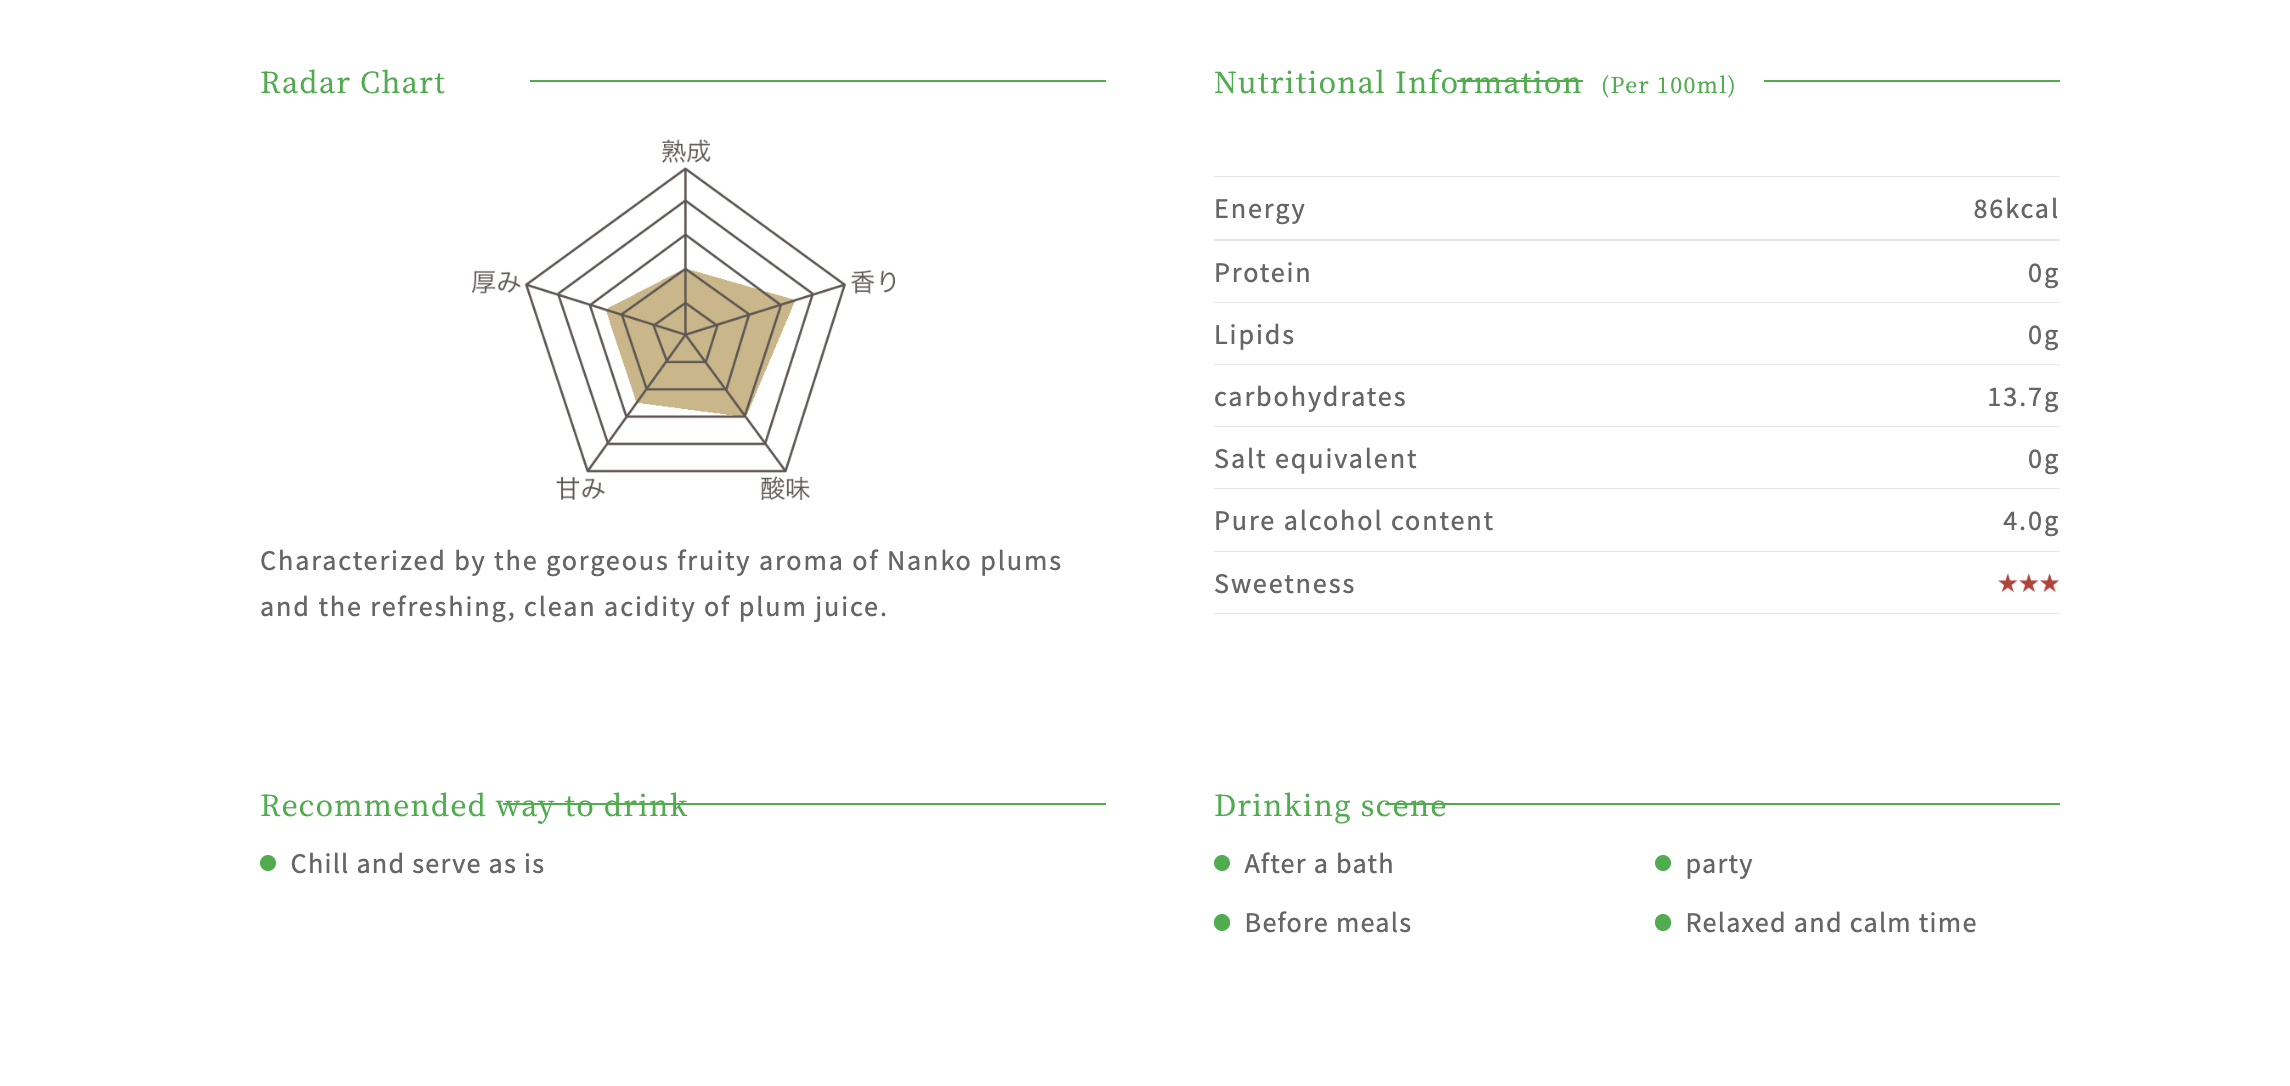Screen dimensions: 2290x1086
Task: Click the carbohydrates row label
Action: click(x=1310, y=397)
